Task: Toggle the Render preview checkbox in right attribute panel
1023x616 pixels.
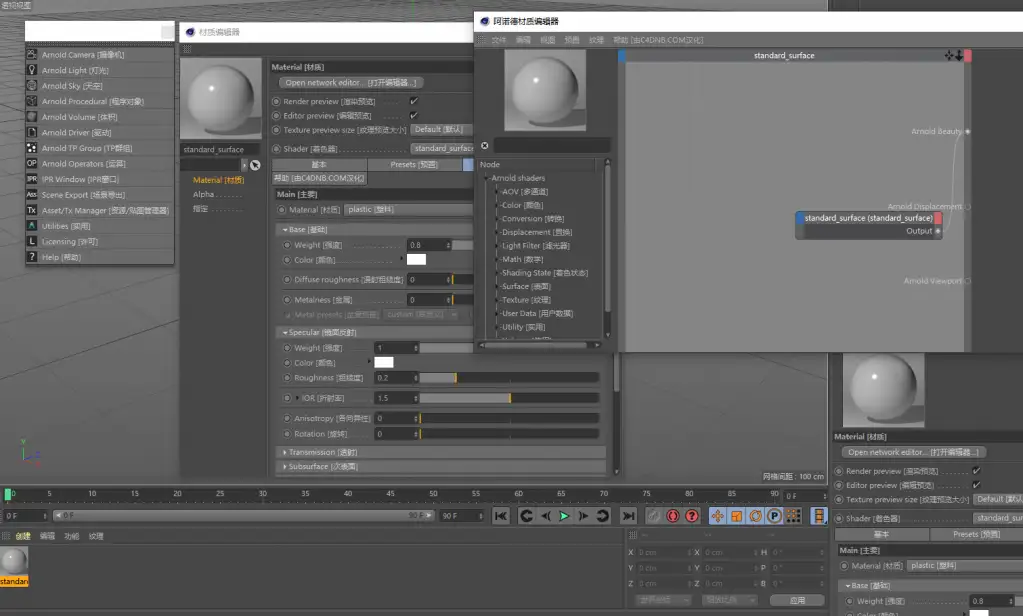Action: [977, 470]
